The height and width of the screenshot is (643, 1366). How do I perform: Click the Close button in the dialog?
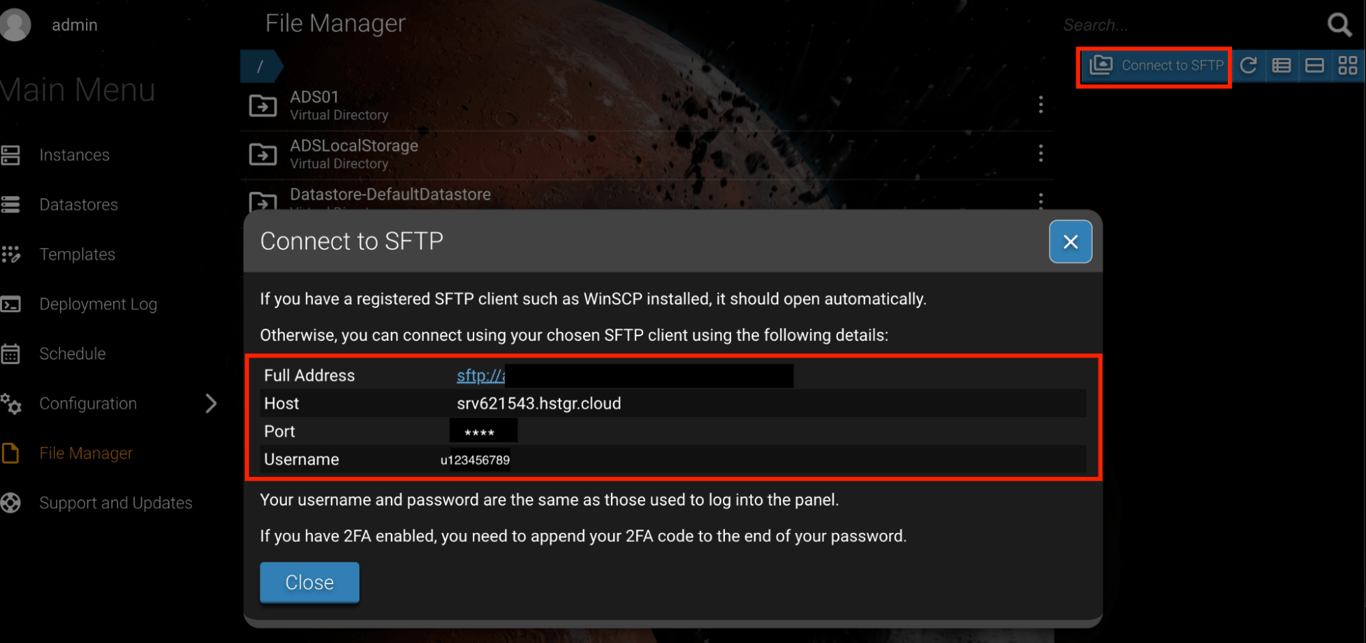(x=309, y=582)
